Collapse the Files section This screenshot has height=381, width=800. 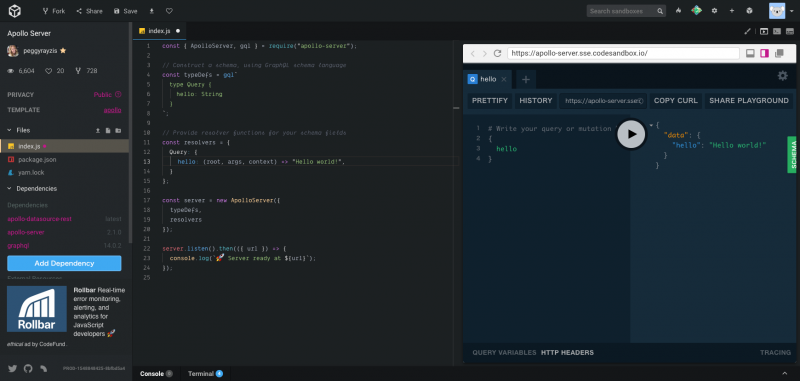point(9,130)
